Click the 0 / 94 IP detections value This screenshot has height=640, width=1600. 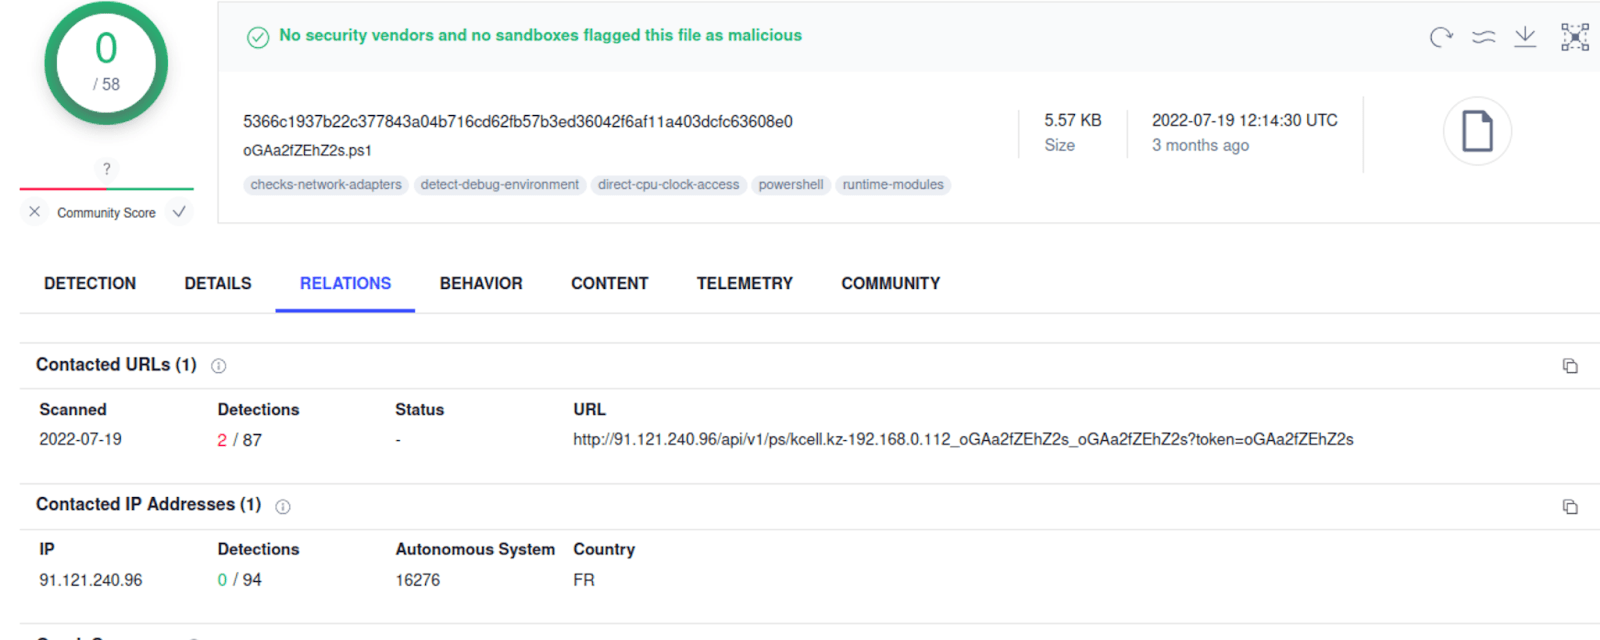coord(240,580)
